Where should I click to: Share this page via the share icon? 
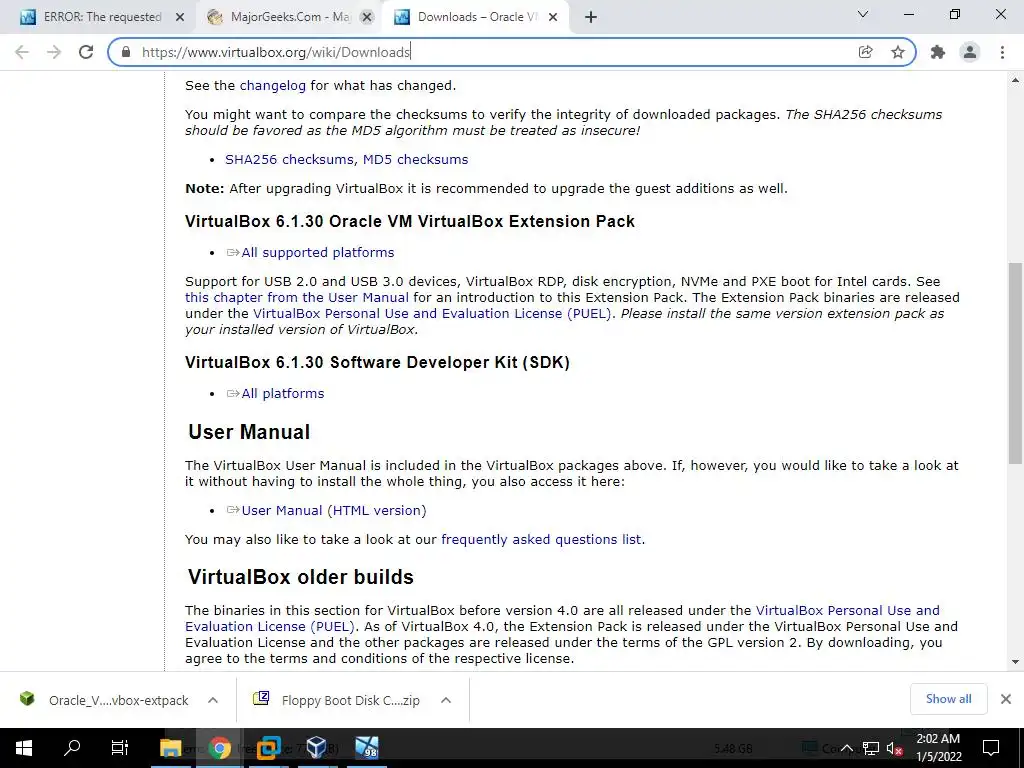pos(865,52)
